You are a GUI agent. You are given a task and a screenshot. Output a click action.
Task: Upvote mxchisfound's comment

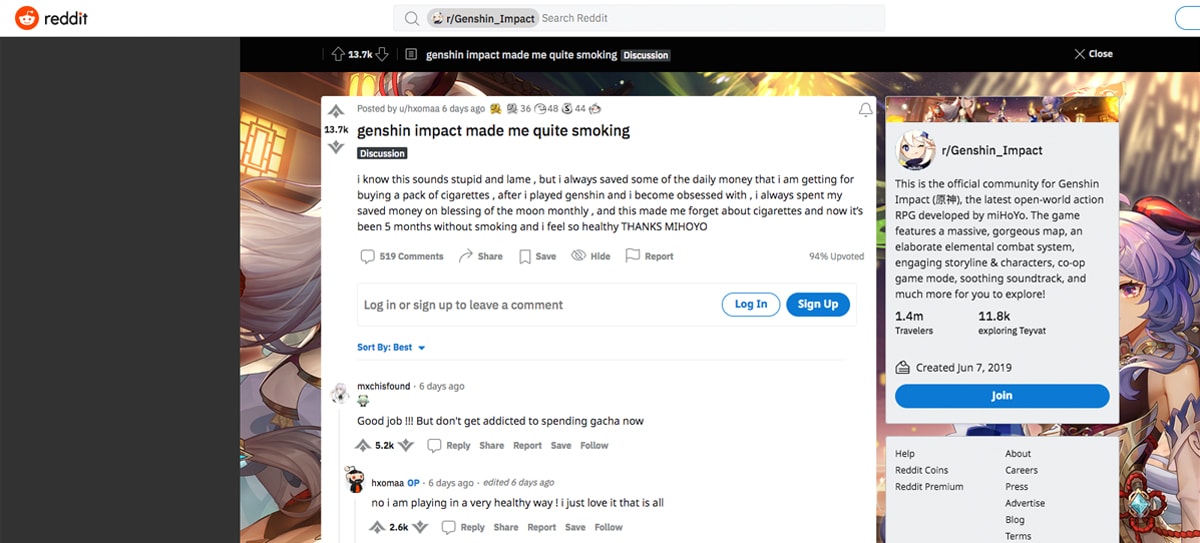tap(363, 445)
